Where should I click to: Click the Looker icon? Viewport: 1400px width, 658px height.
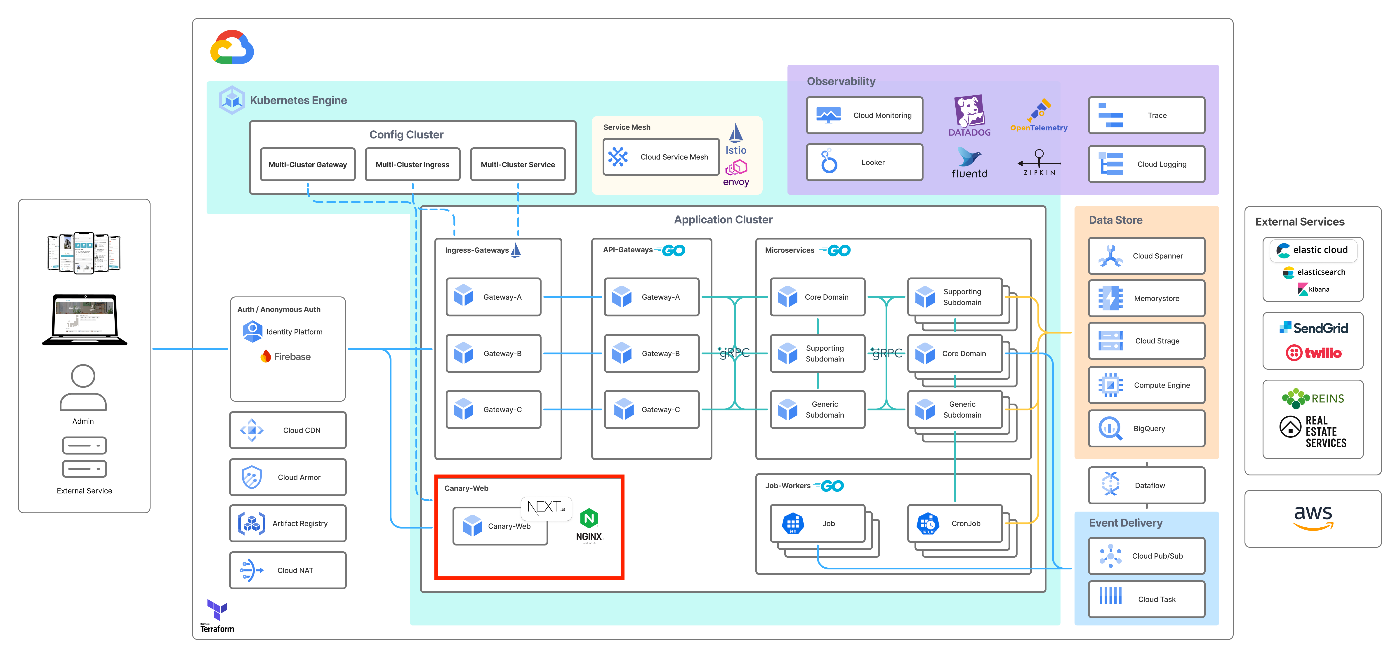pyautogui.click(x=829, y=162)
